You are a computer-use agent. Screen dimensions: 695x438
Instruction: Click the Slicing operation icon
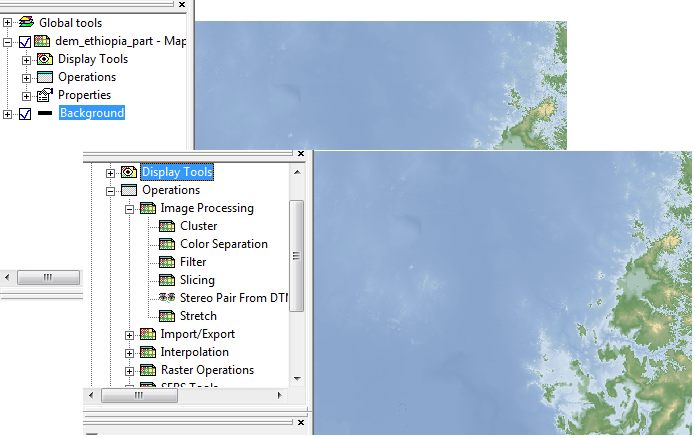tap(167, 280)
